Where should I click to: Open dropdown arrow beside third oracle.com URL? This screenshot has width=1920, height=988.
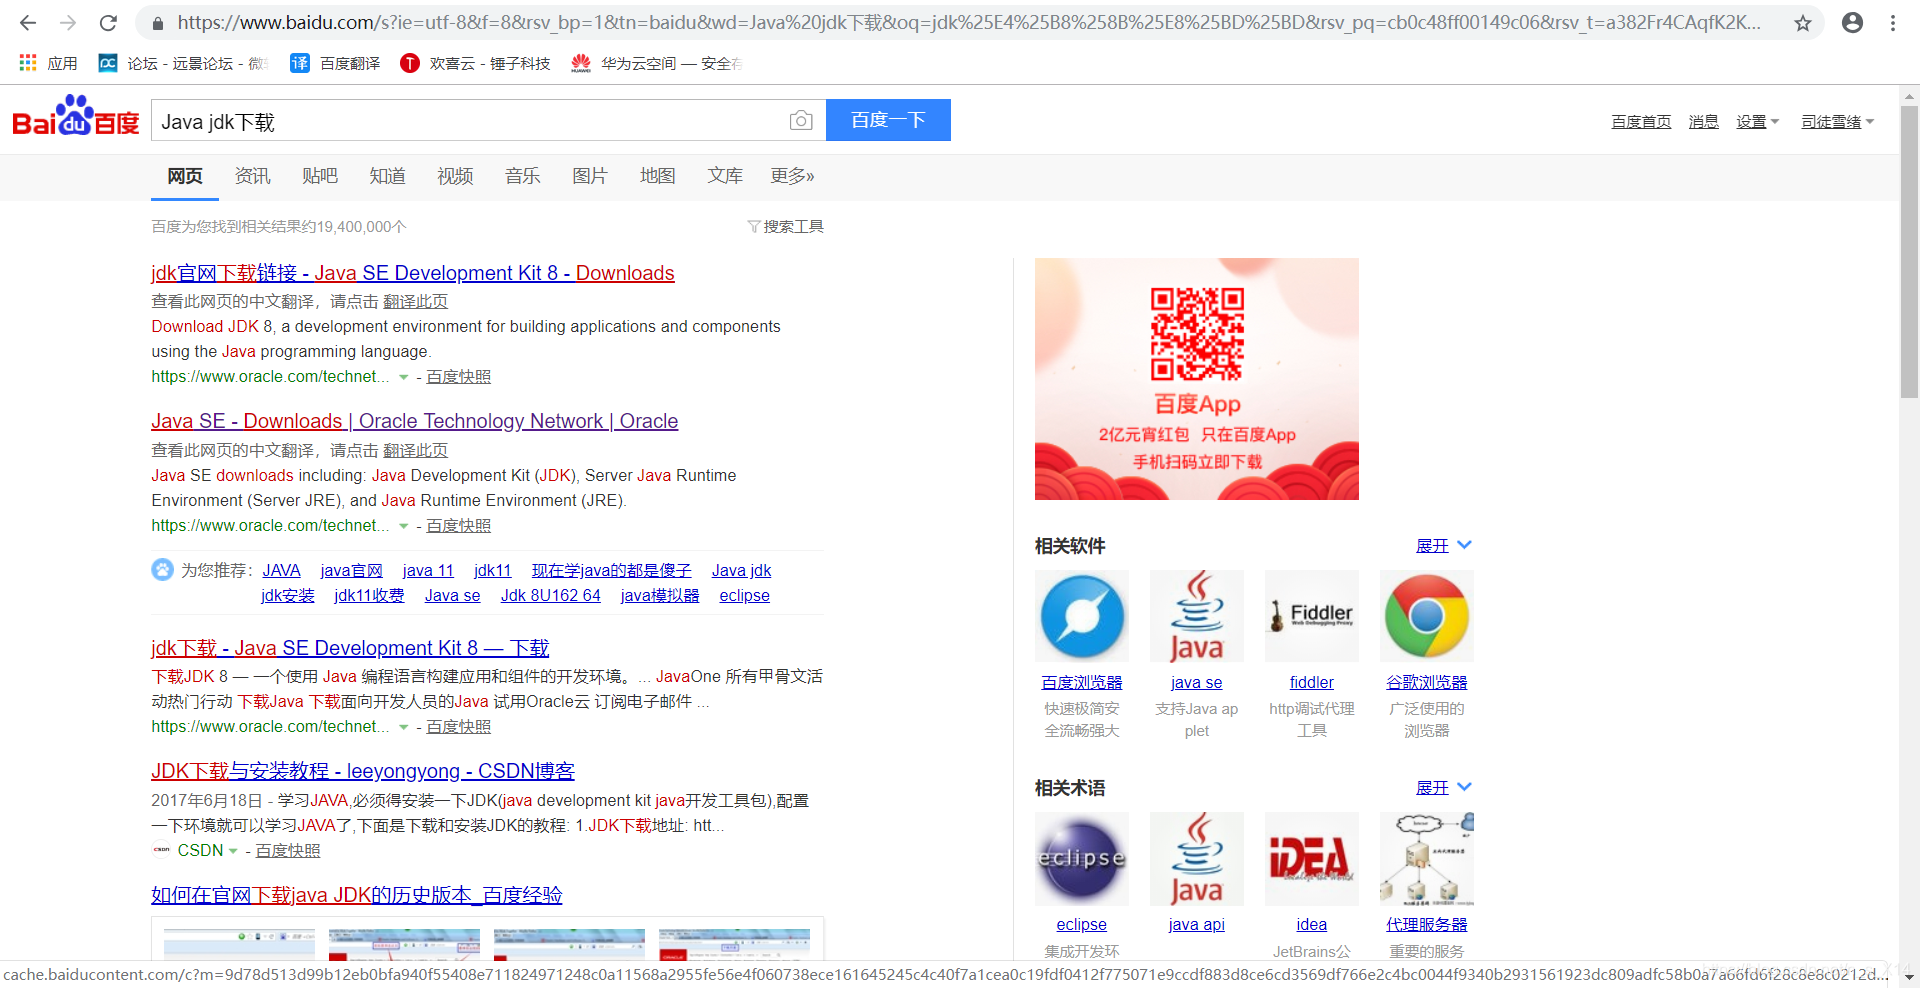(404, 728)
